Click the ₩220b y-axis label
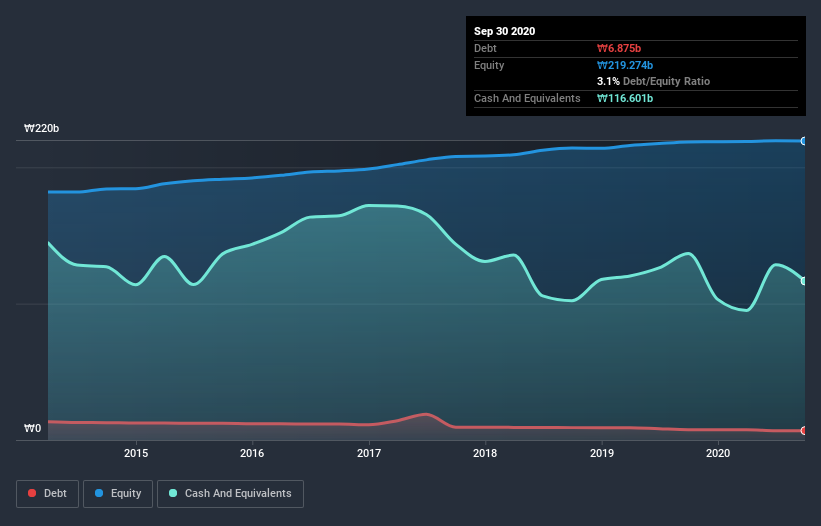Screen dimensions: 821x526 click(42, 128)
